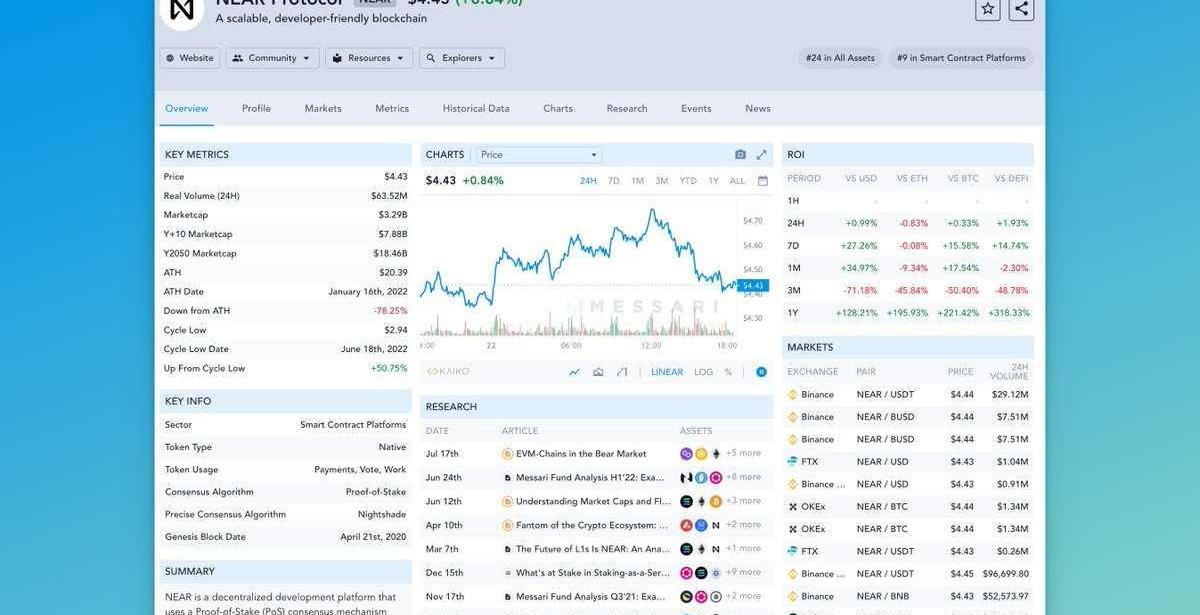1200x615 pixels.
Task: Open the Price chart metric dropdown
Action: click(x=539, y=155)
